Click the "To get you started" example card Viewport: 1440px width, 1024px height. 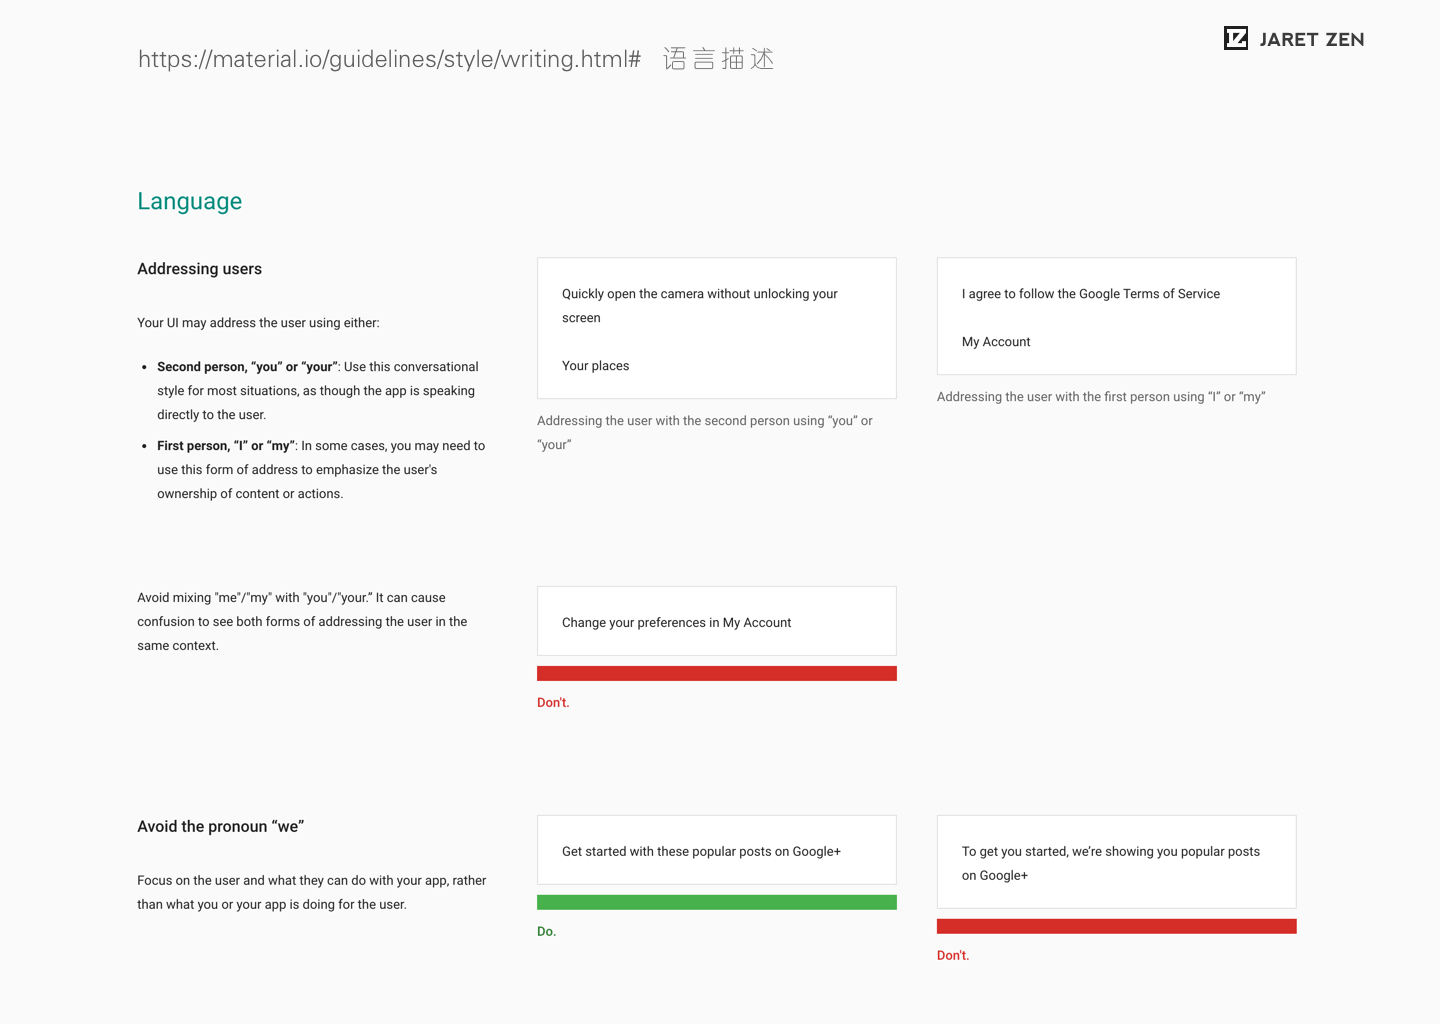1116,863
